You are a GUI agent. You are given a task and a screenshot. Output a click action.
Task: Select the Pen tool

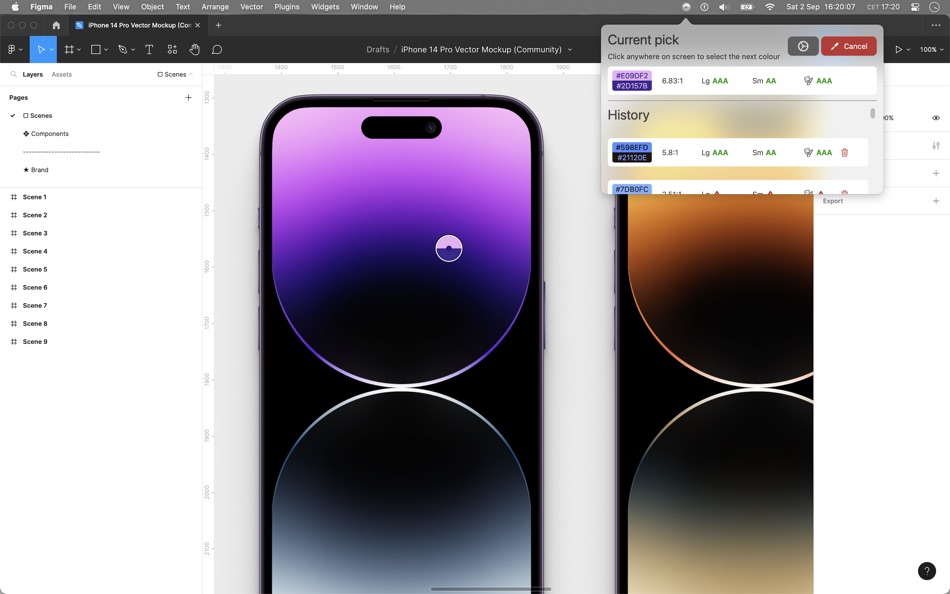point(122,50)
